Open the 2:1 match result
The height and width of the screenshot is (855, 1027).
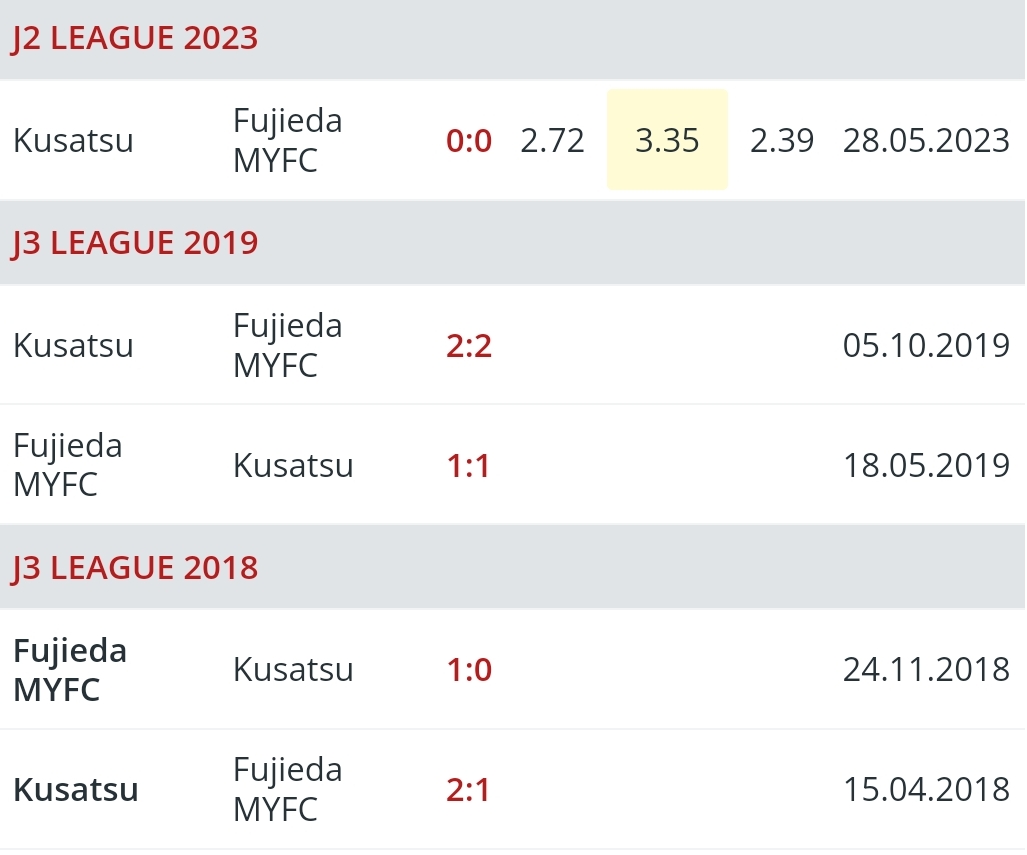(468, 789)
